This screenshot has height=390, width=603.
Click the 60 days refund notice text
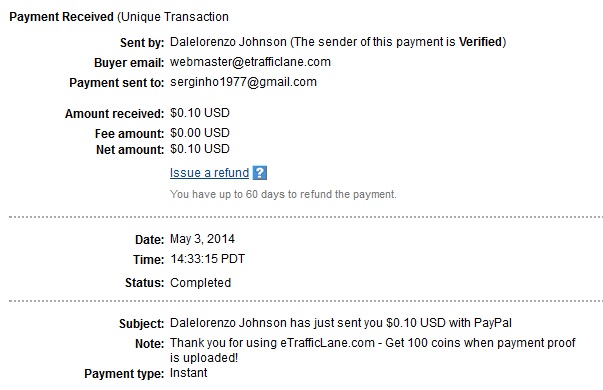tap(283, 194)
